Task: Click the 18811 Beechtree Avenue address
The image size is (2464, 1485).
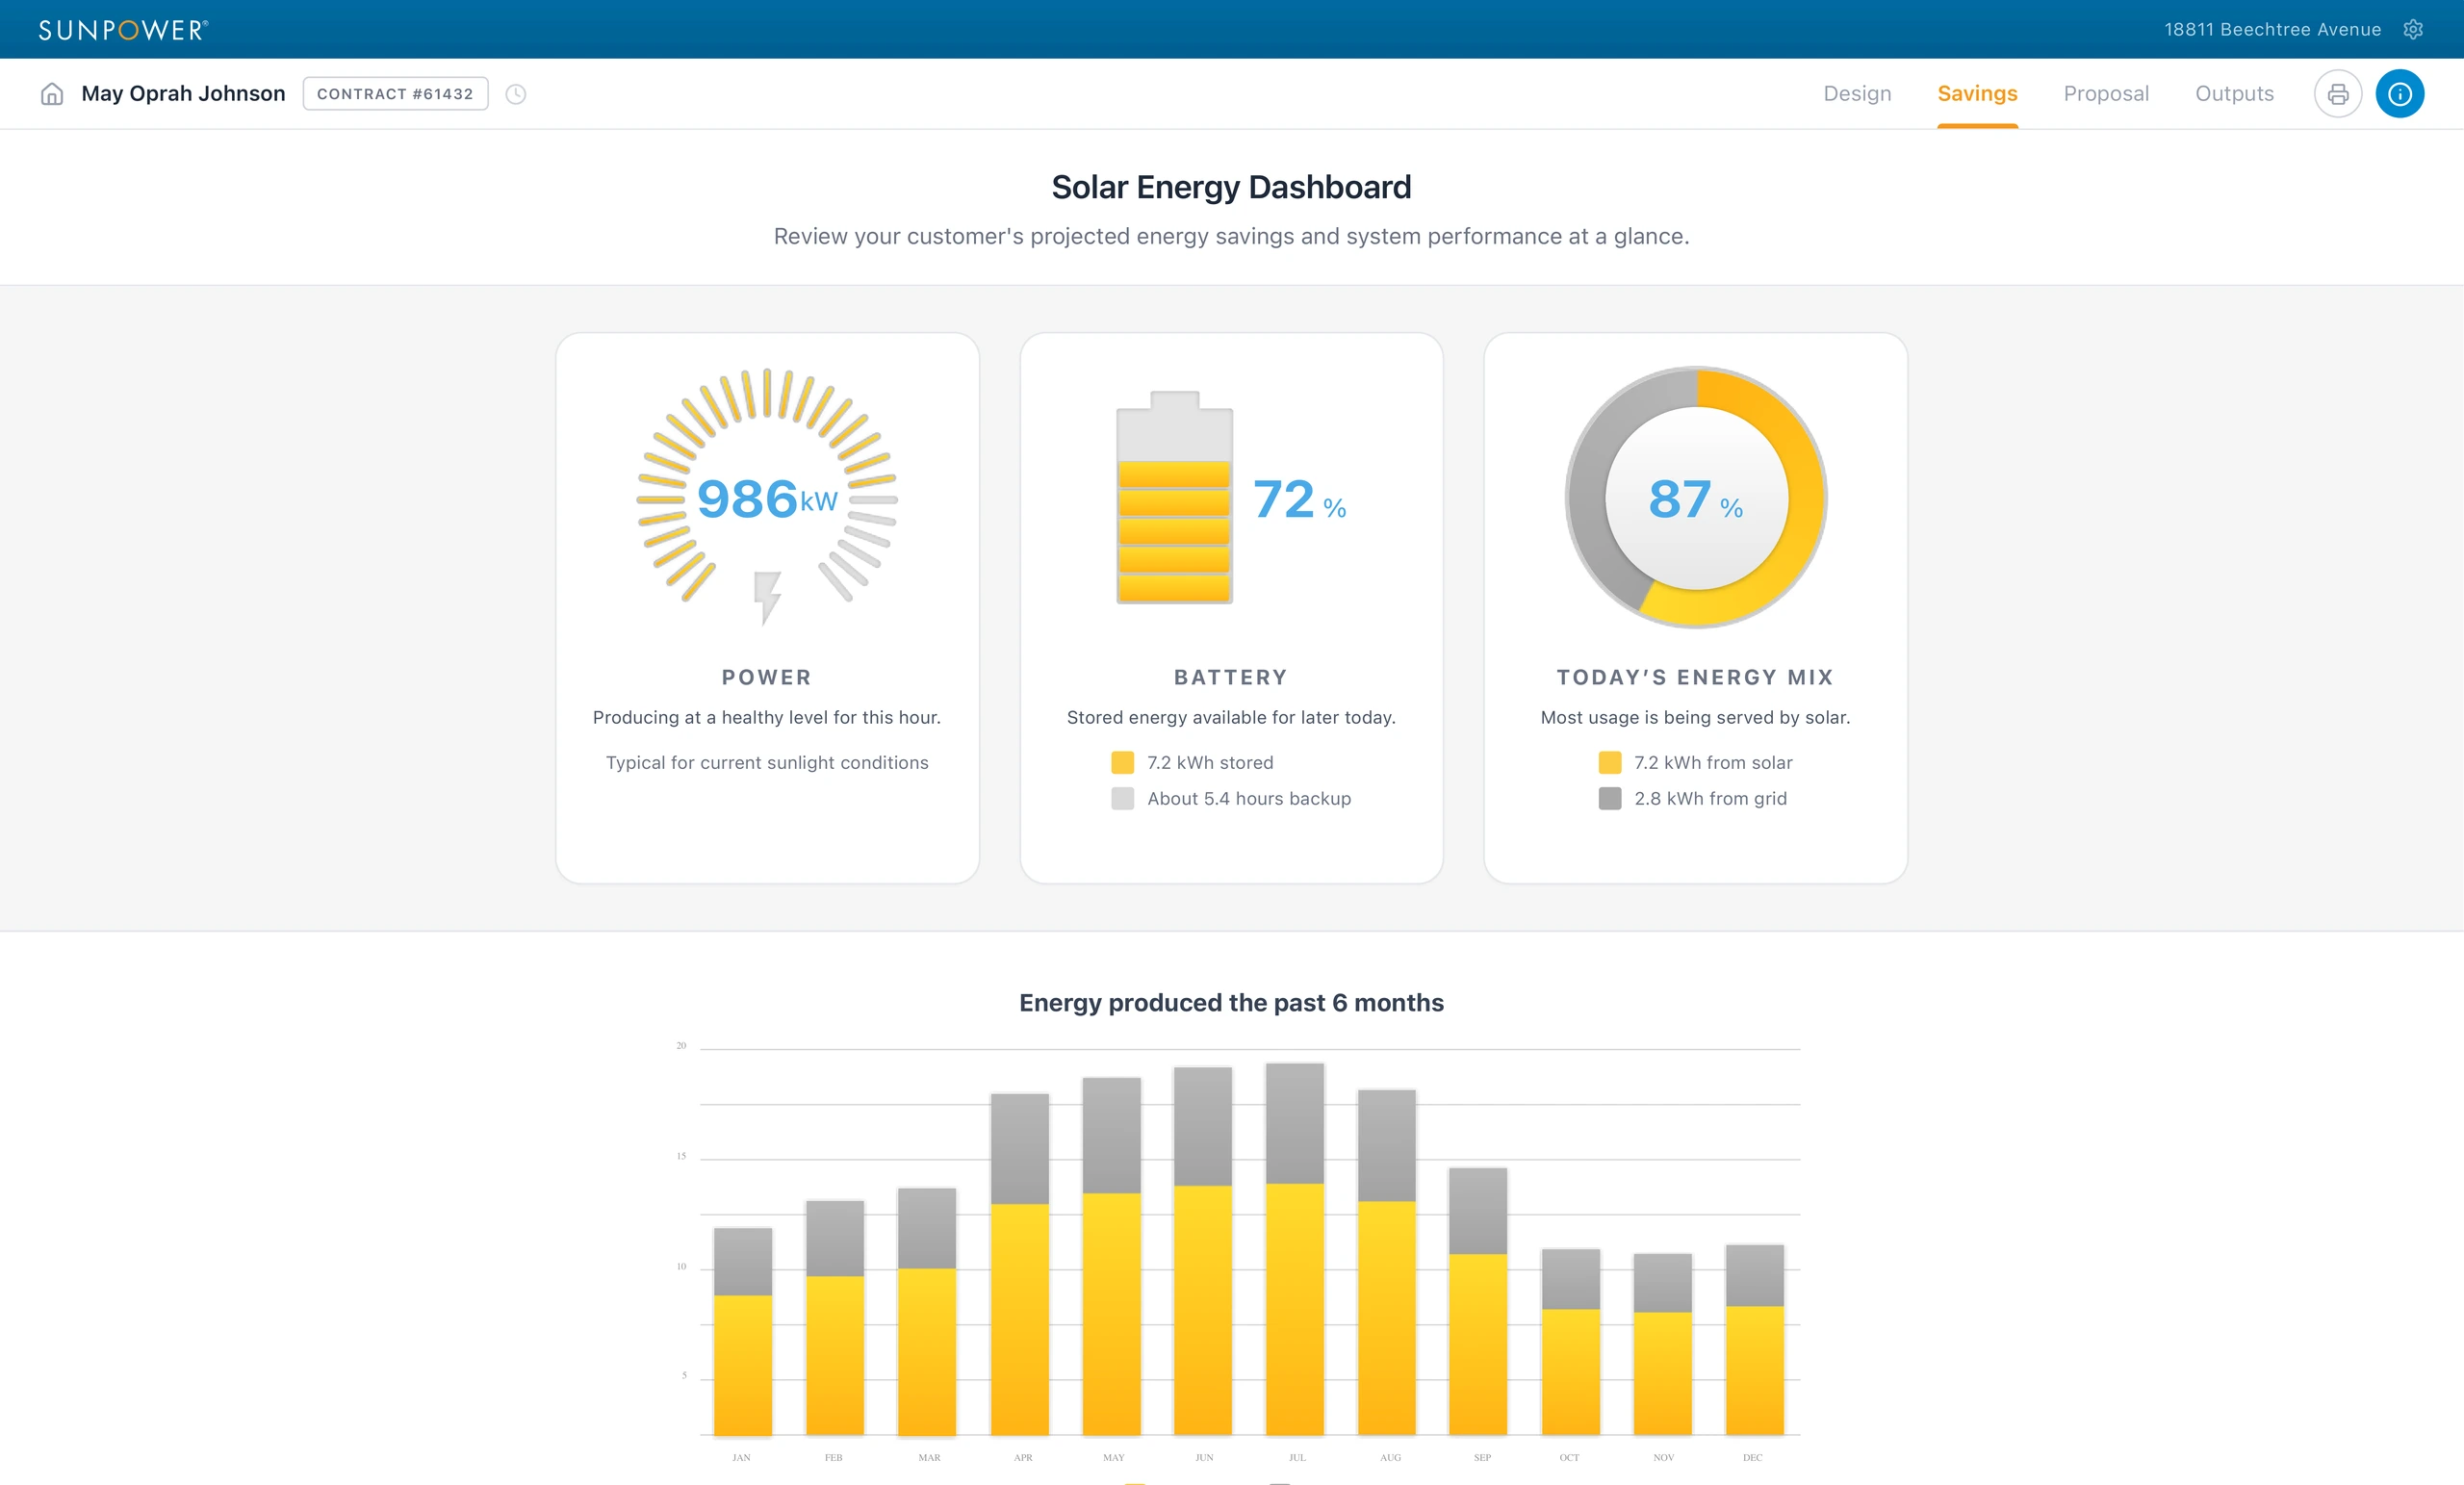Action: coord(2272,29)
